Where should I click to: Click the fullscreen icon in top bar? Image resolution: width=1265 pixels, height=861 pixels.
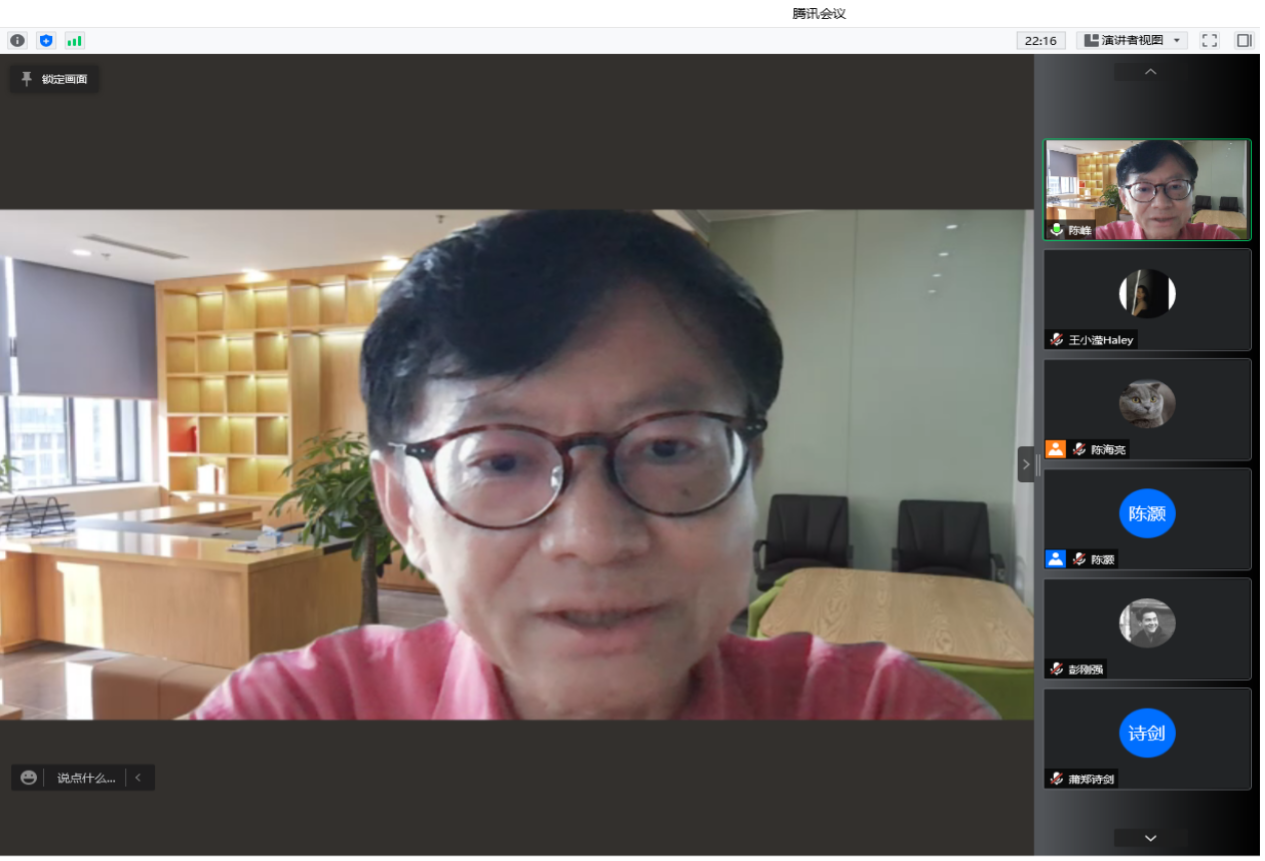click(x=1210, y=41)
